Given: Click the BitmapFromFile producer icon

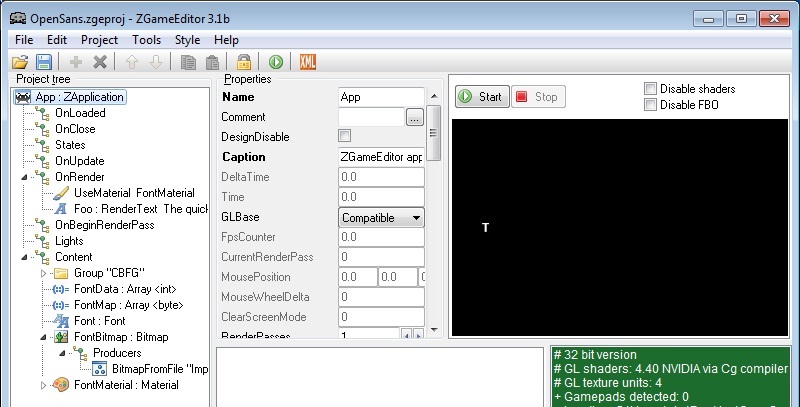Looking at the screenshot, I should click(x=99, y=369).
